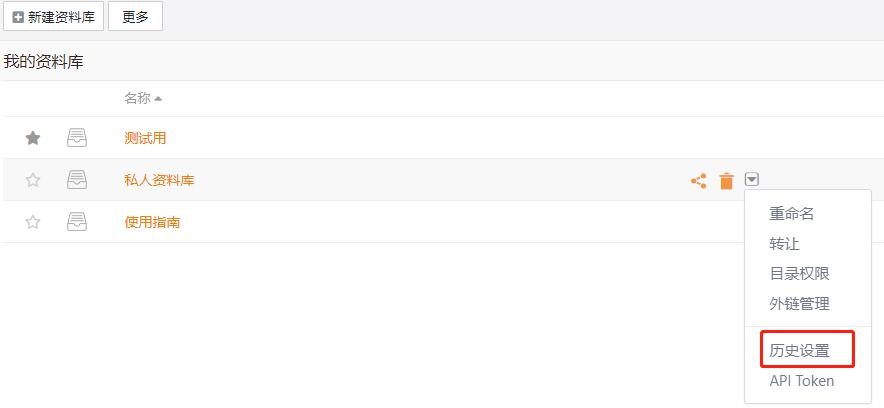
Task: Click the 新建资料库 button
Action: [53, 17]
